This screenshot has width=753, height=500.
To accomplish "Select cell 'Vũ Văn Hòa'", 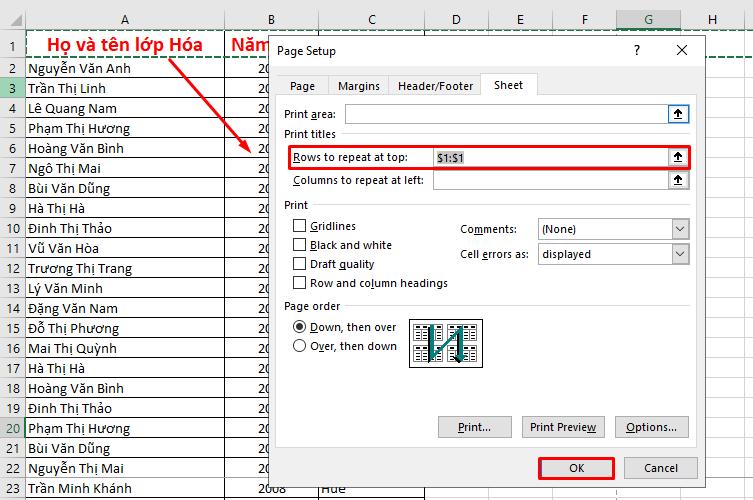I will [x=125, y=248].
